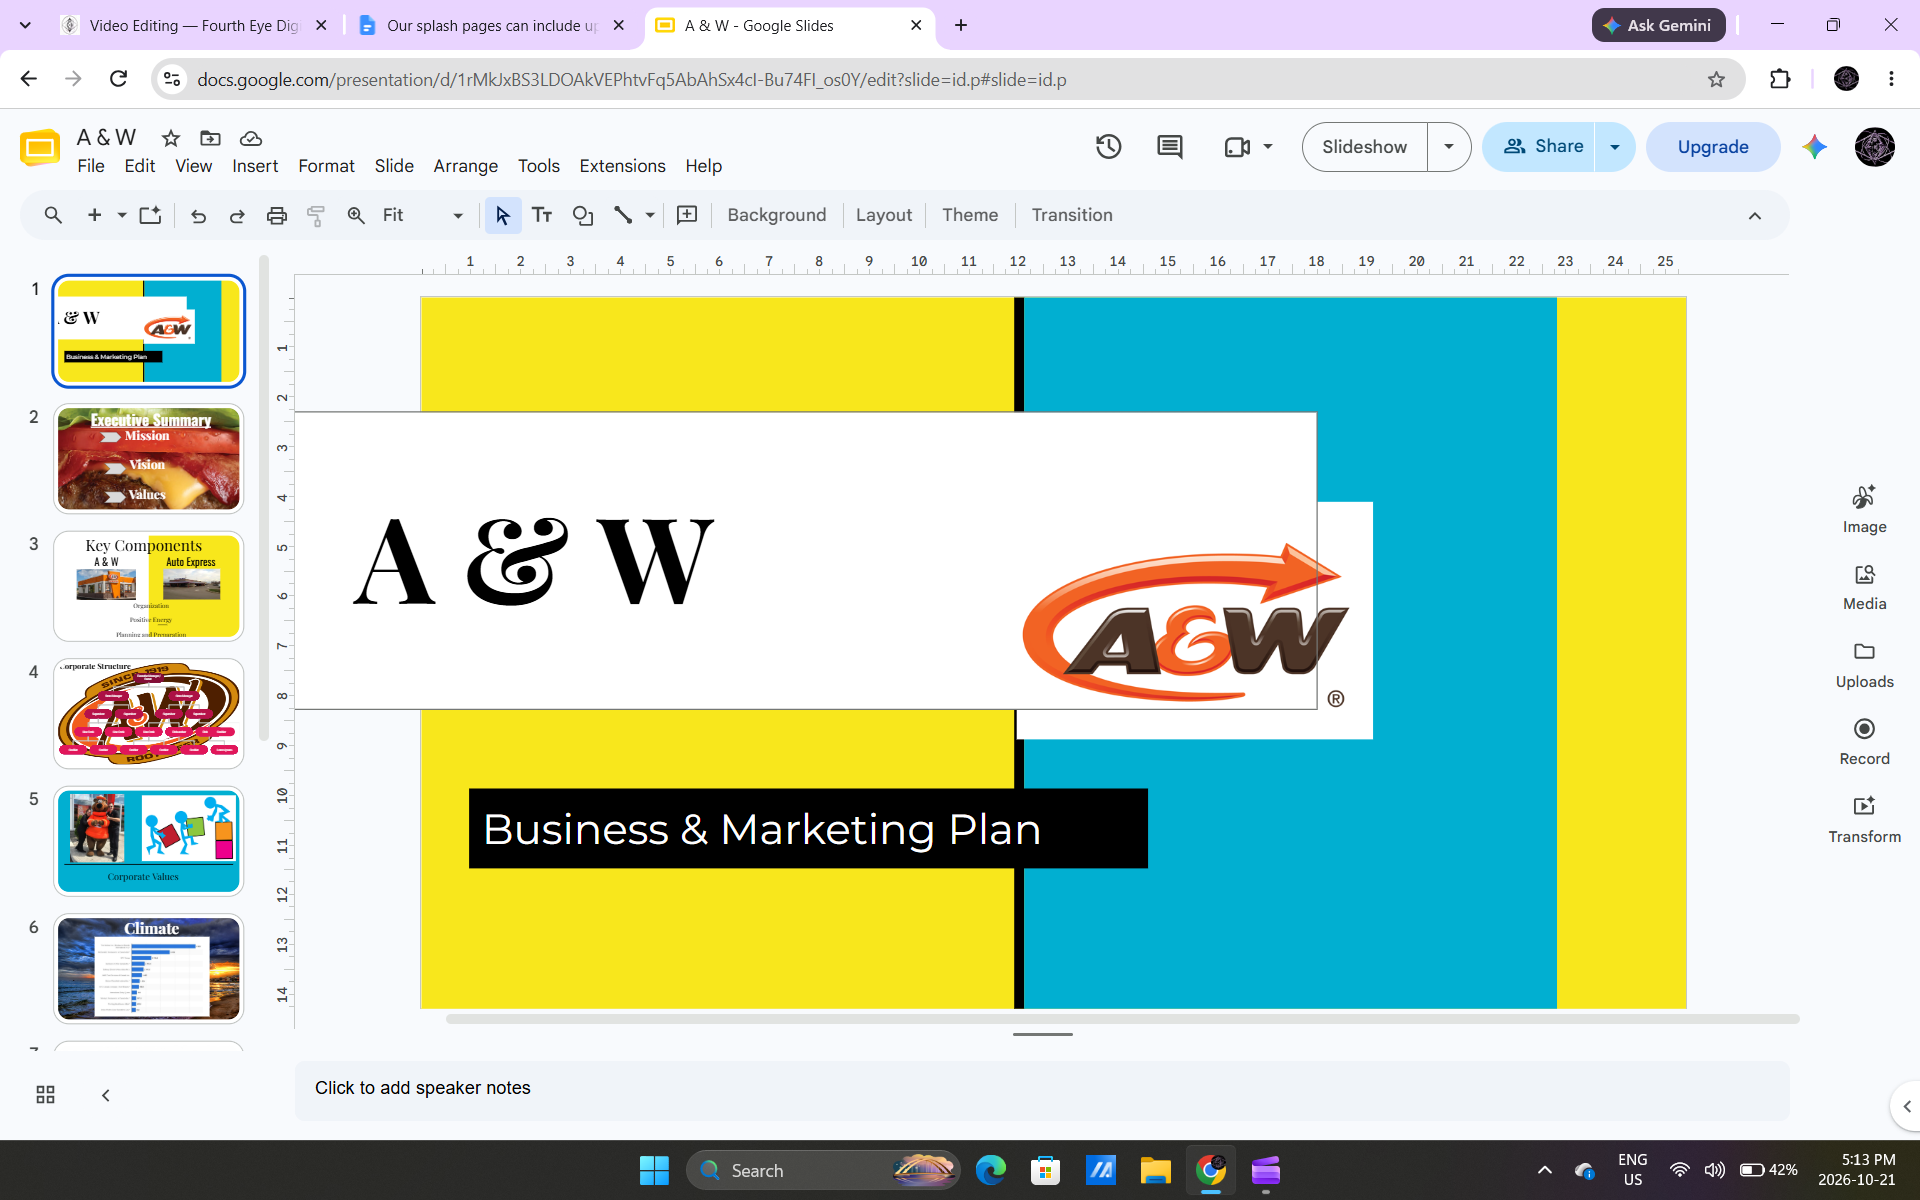Viewport: 1920px width, 1200px height.
Task: Click the Transition toolbar button
Action: (x=1072, y=215)
